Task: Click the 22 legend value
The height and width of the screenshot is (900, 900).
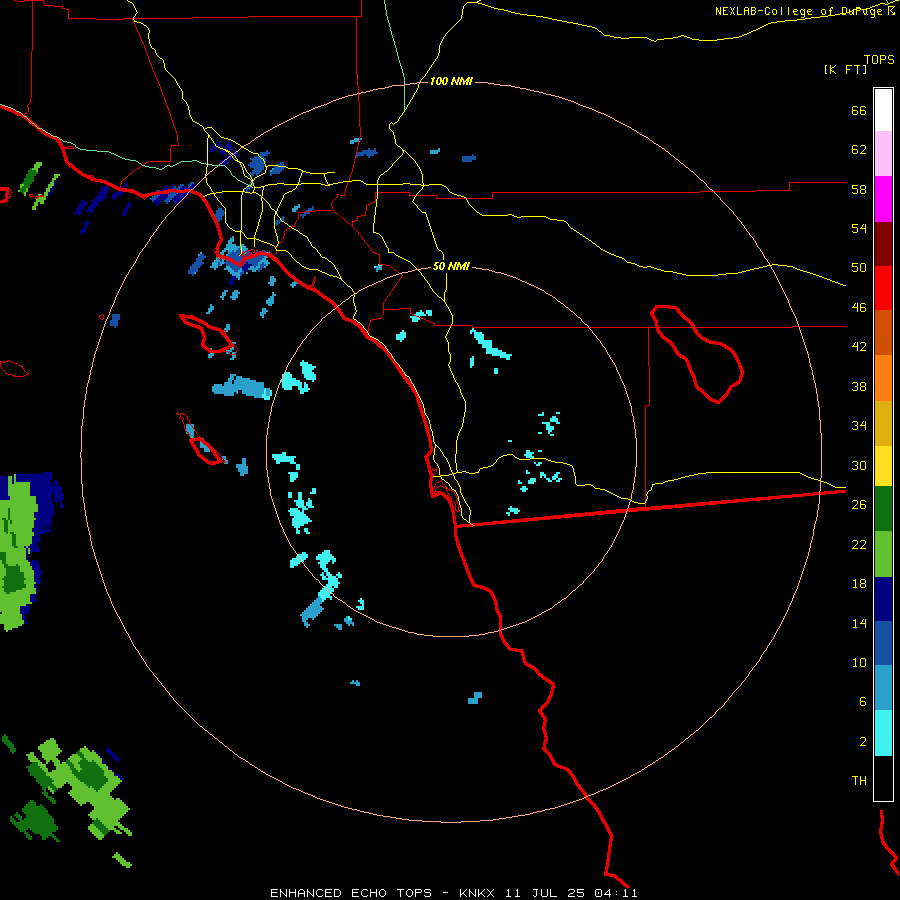Action: click(859, 544)
